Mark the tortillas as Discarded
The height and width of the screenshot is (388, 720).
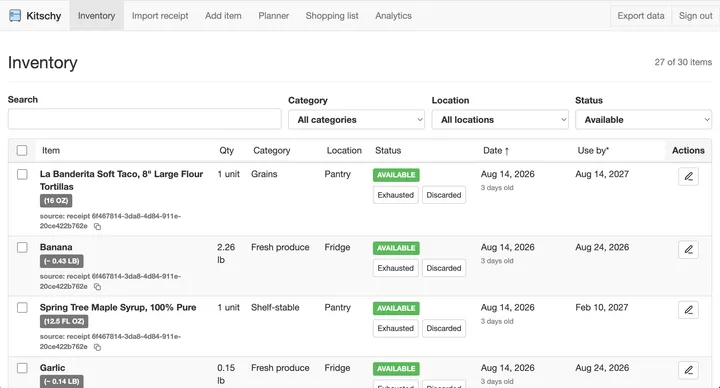point(444,195)
